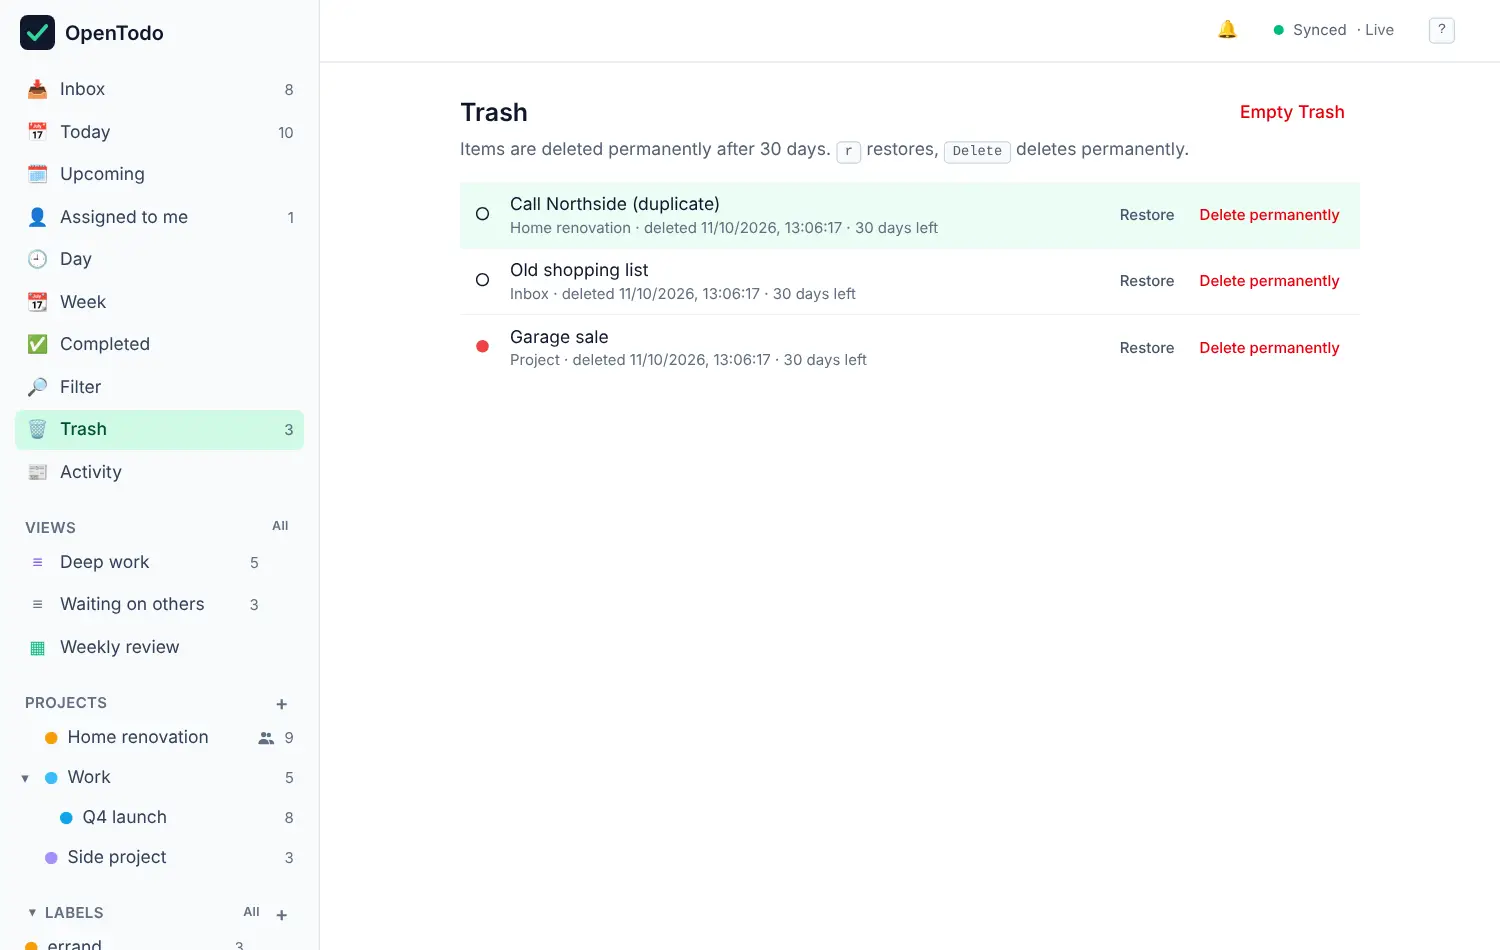The width and height of the screenshot is (1500, 950).
Task: Click Empty Trash
Action: [x=1292, y=112]
